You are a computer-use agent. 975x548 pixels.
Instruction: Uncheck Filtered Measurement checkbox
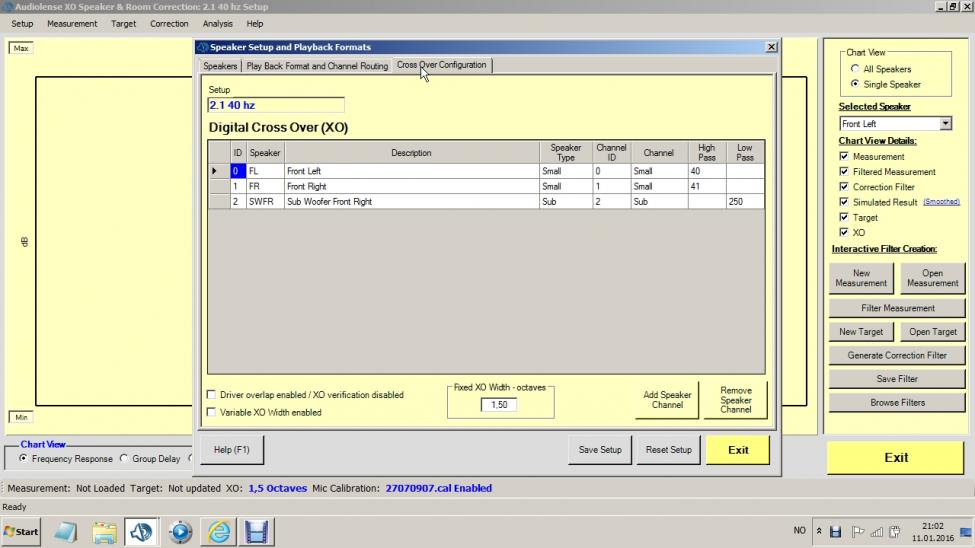(844, 171)
